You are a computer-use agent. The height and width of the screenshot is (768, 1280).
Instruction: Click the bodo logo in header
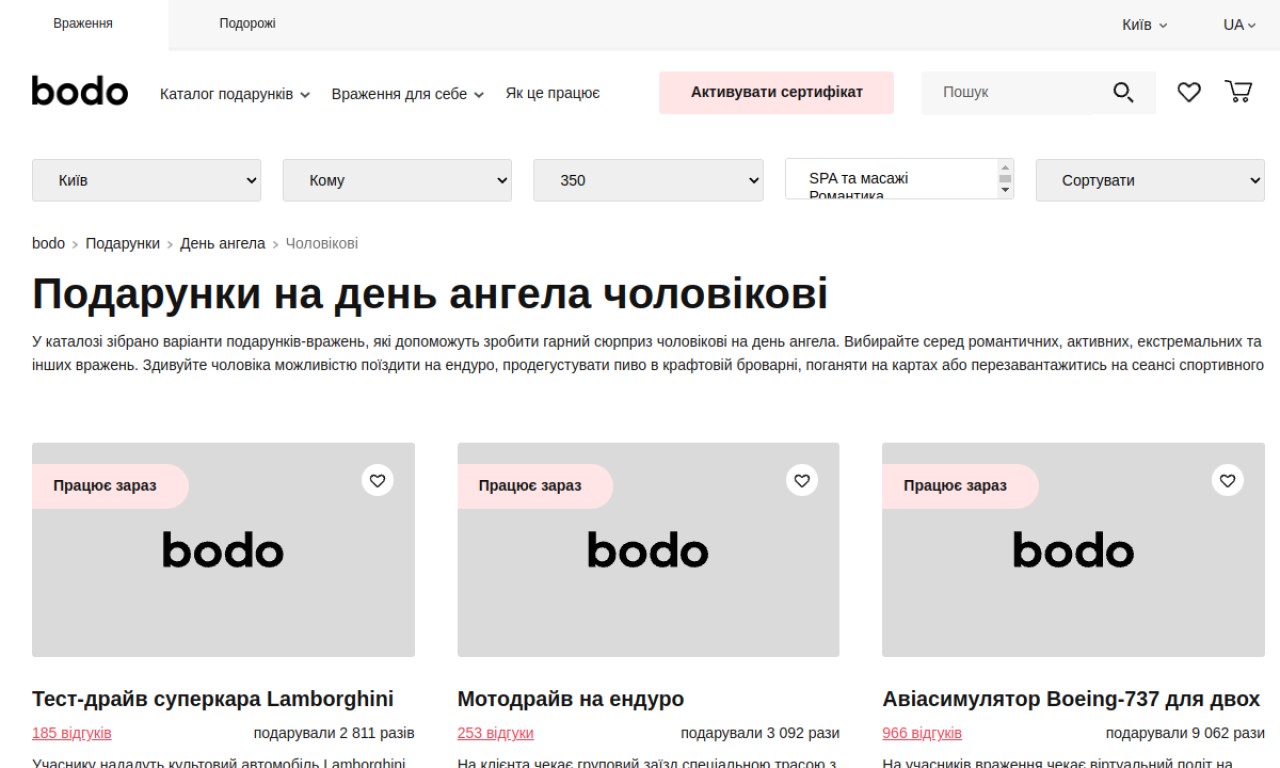point(80,91)
